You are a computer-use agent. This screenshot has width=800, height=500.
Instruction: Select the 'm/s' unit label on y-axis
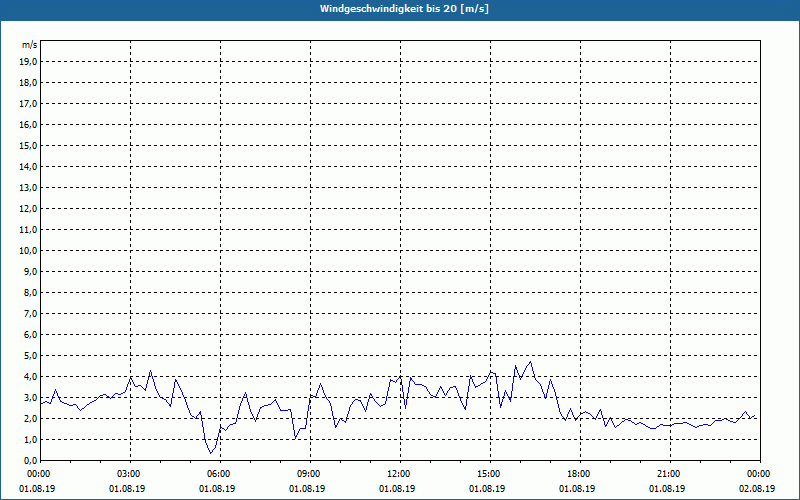click(x=29, y=45)
